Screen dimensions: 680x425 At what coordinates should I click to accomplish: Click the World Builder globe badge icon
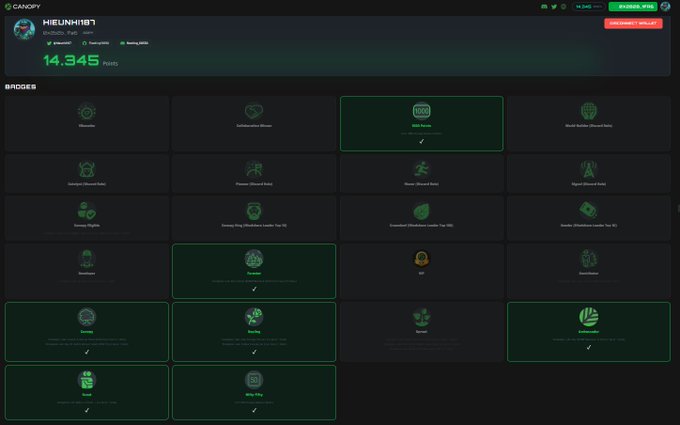[589, 111]
